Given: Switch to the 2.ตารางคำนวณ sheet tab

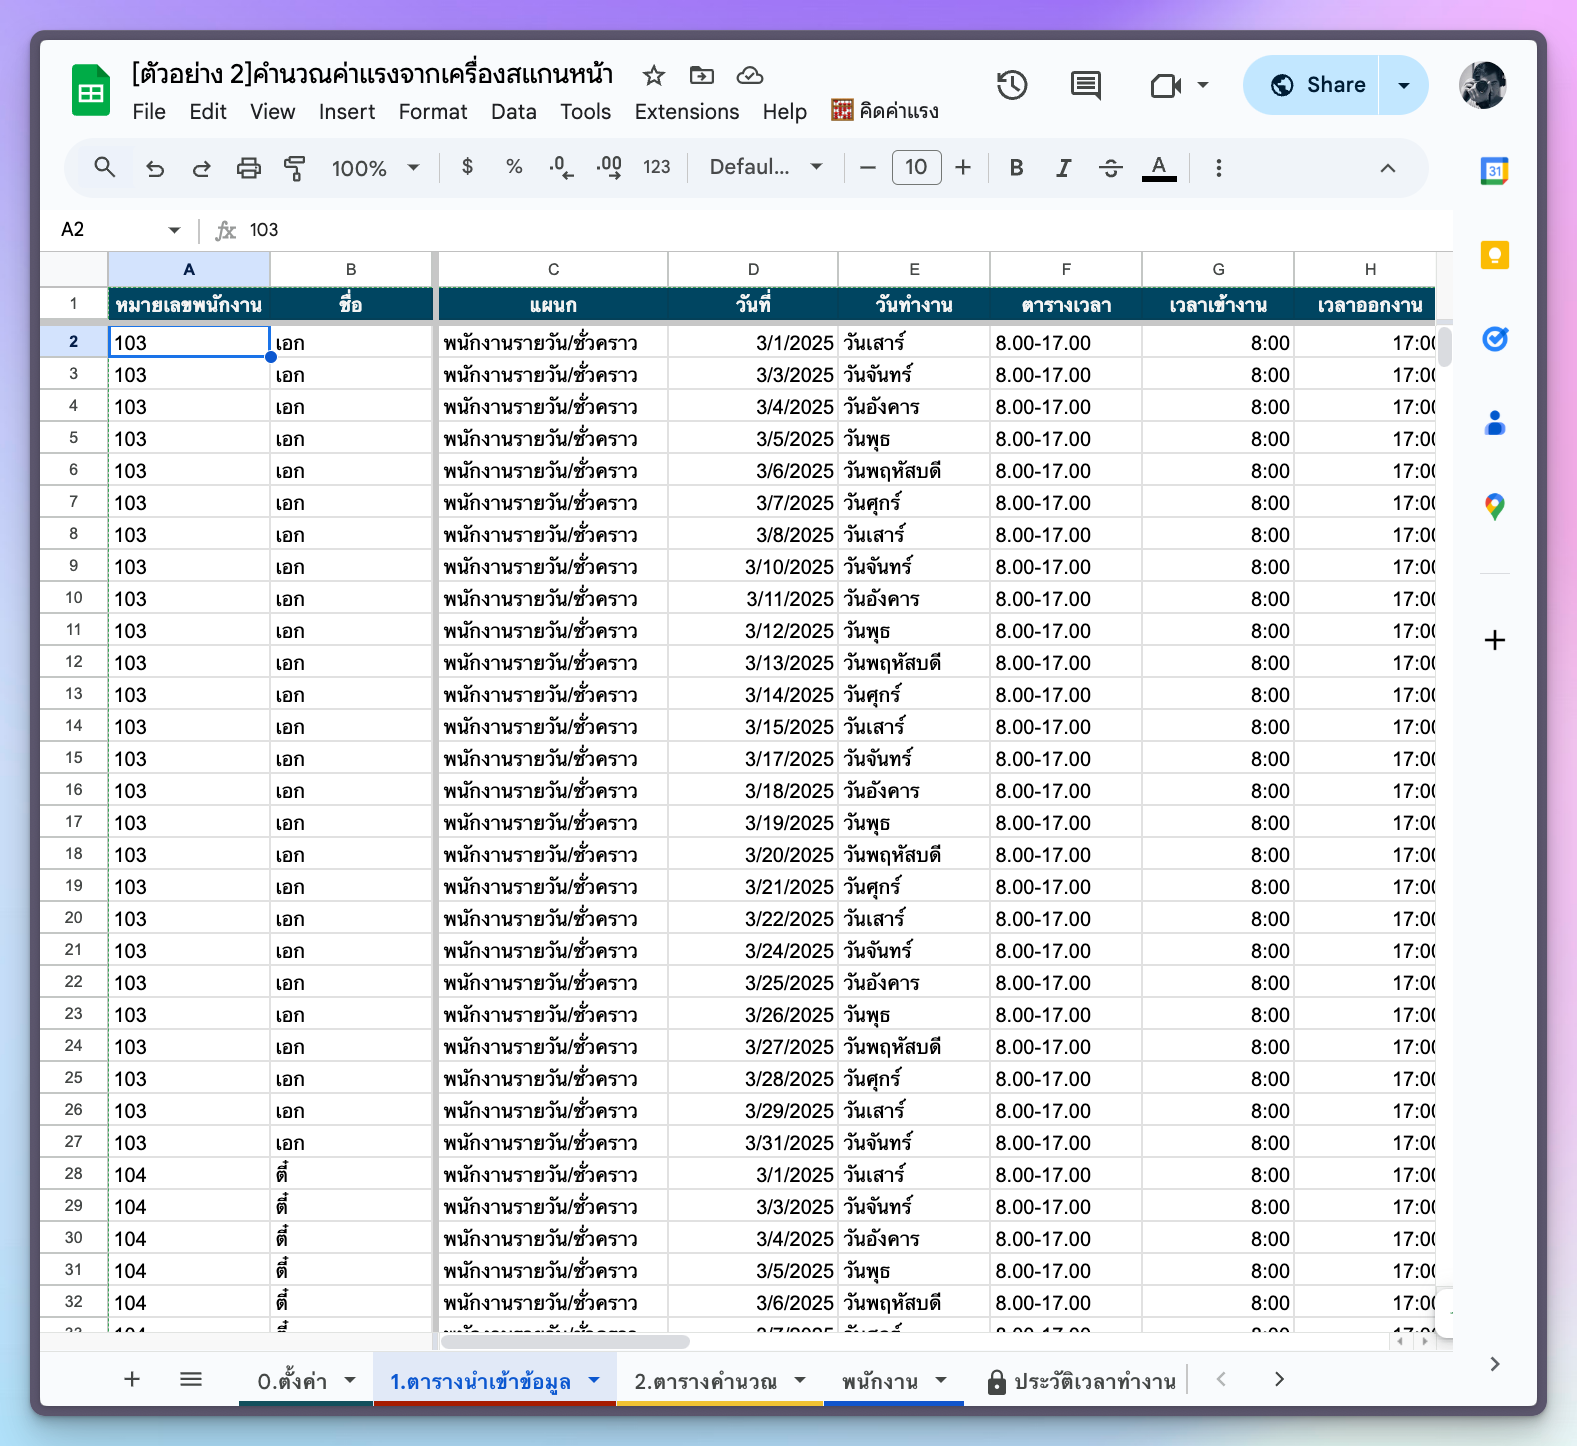Looking at the screenshot, I should [x=706, y=1382].
